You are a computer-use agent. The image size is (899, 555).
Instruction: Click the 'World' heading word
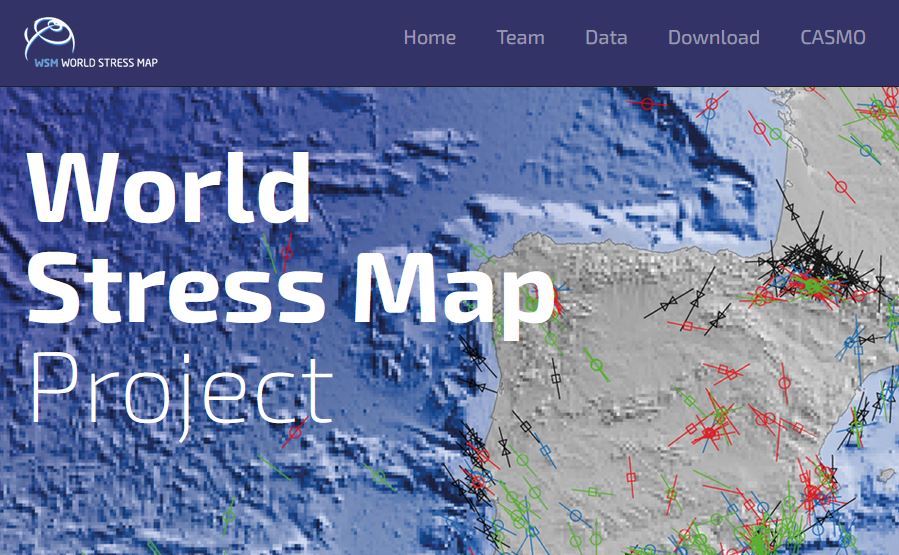point(169,187)
